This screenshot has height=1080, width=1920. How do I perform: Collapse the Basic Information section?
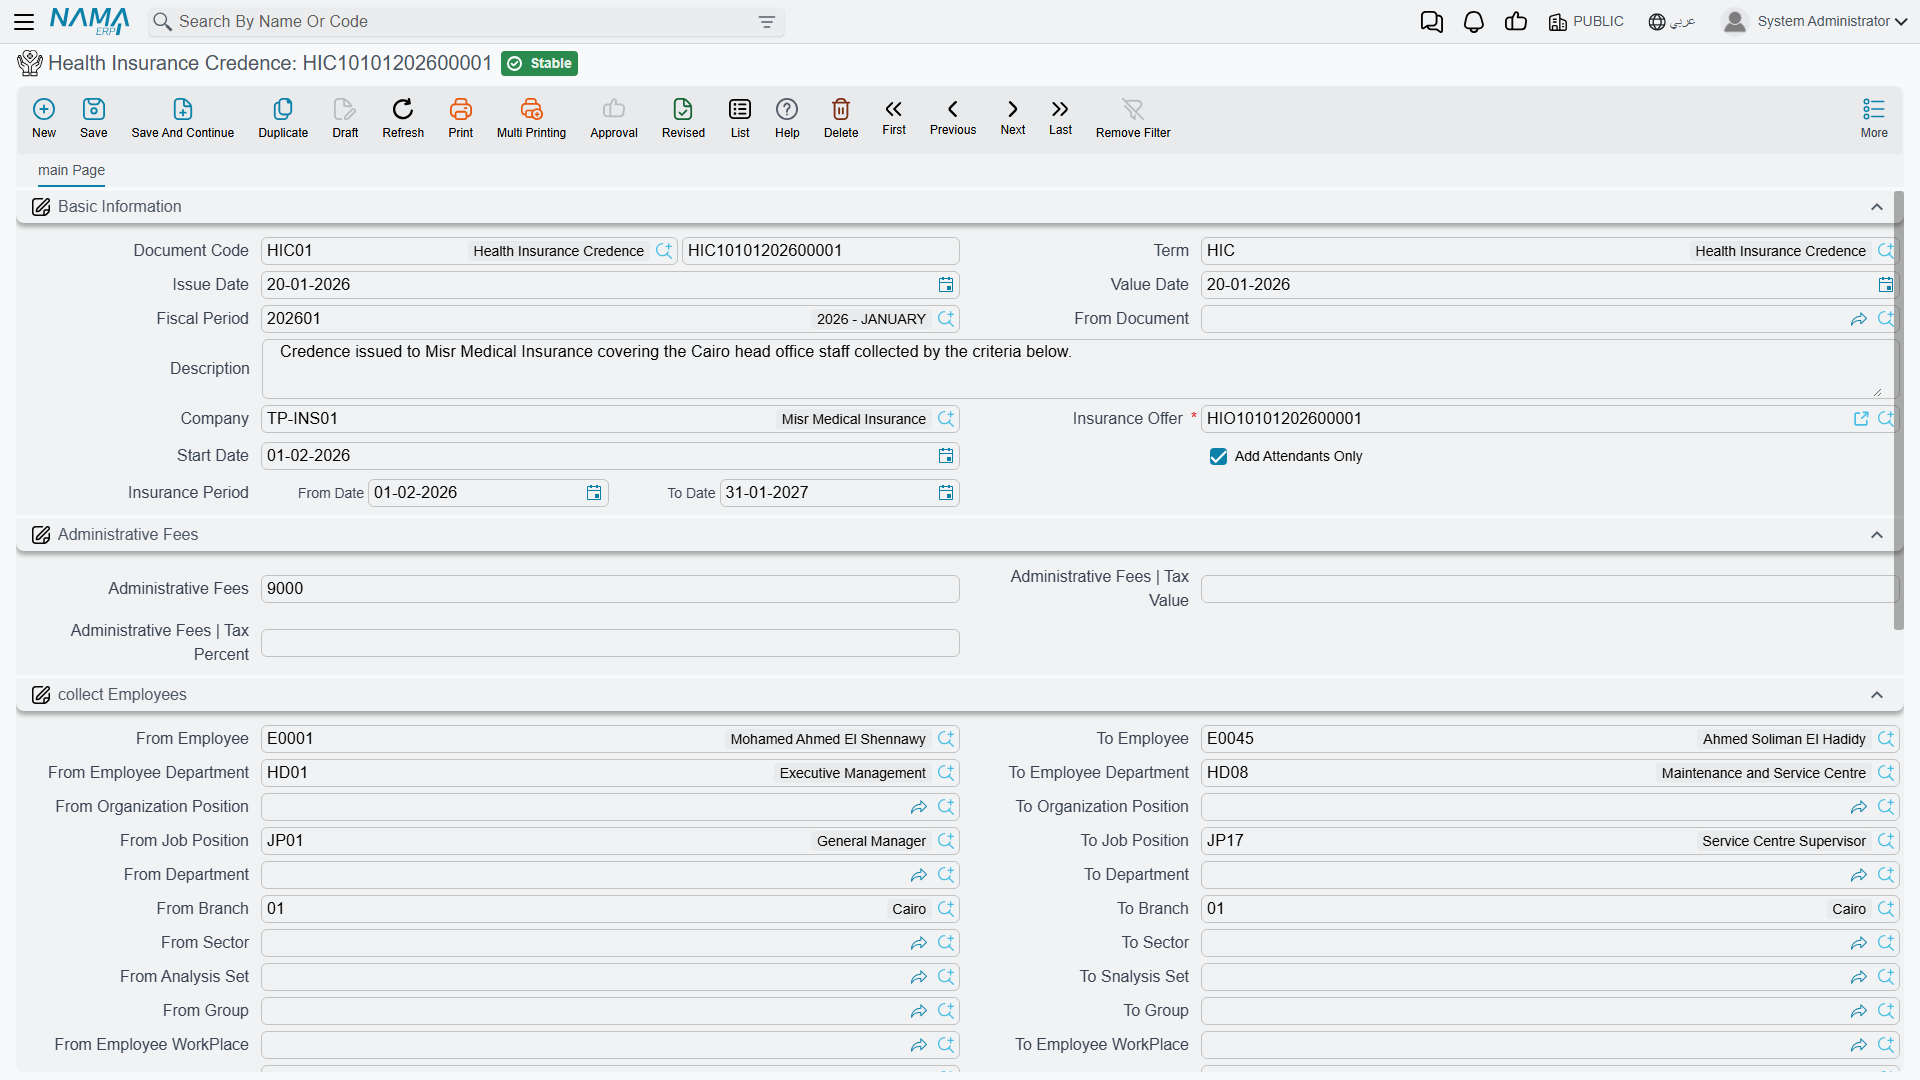click(x=1877, y=207)
